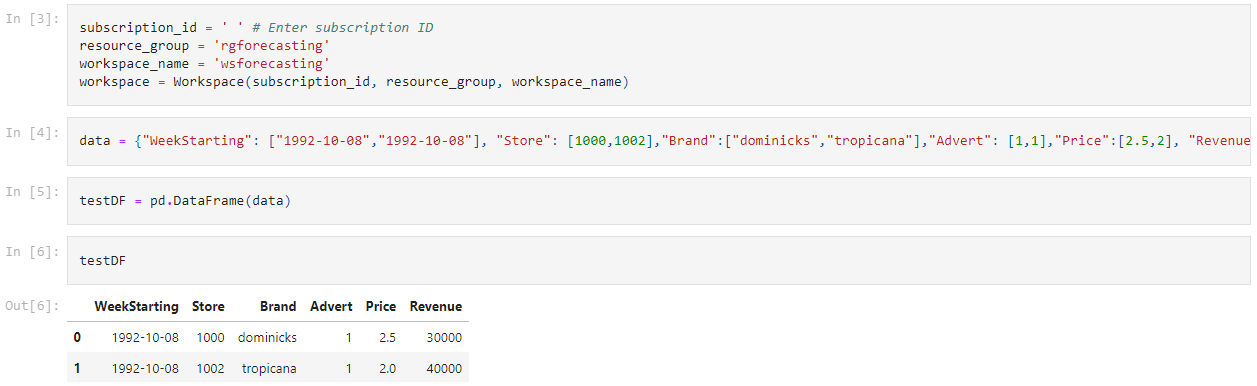Click row index 1 in the output table

[77, 369]
